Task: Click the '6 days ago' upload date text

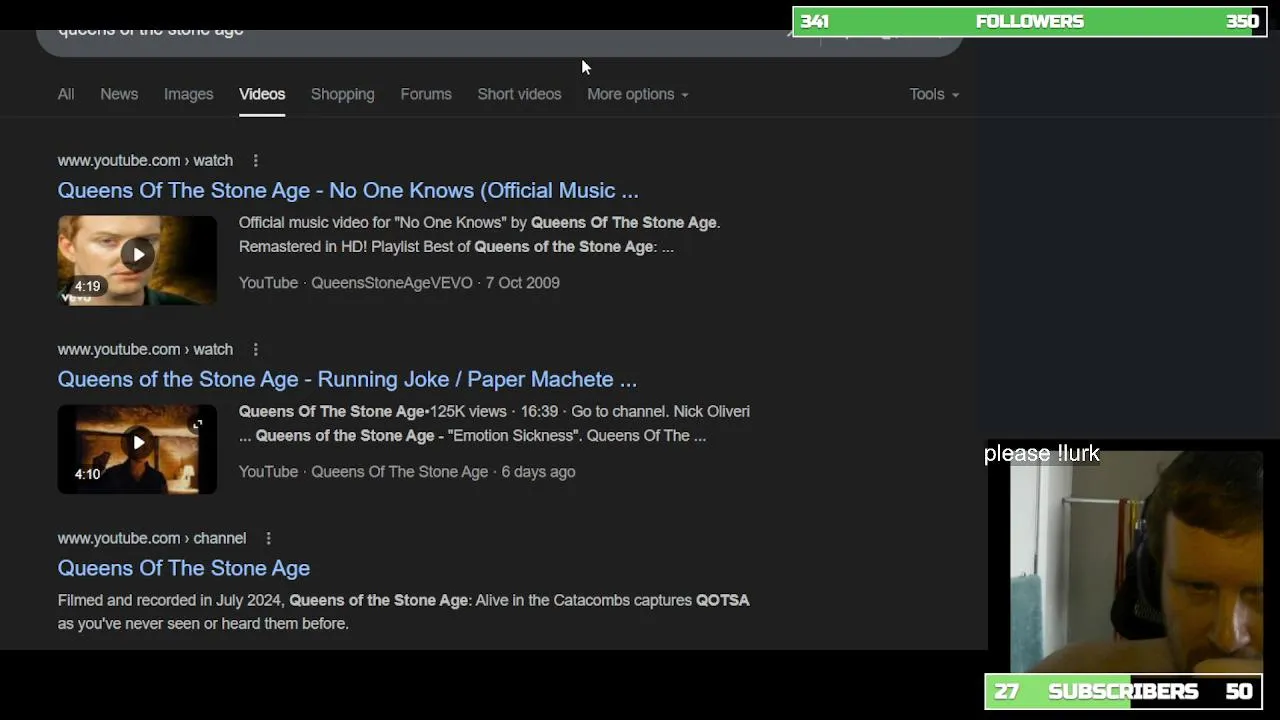Action: point(538,472)
